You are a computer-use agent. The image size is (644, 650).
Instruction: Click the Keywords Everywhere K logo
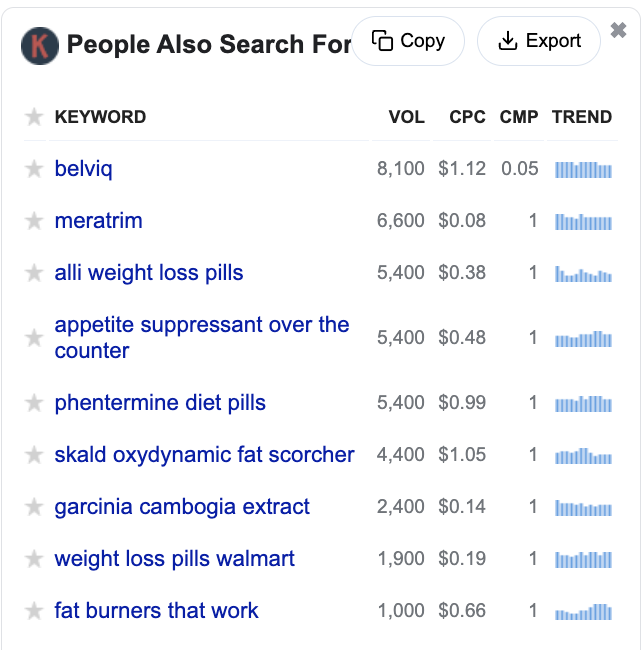pyautogui.click(x=40, y=46)
